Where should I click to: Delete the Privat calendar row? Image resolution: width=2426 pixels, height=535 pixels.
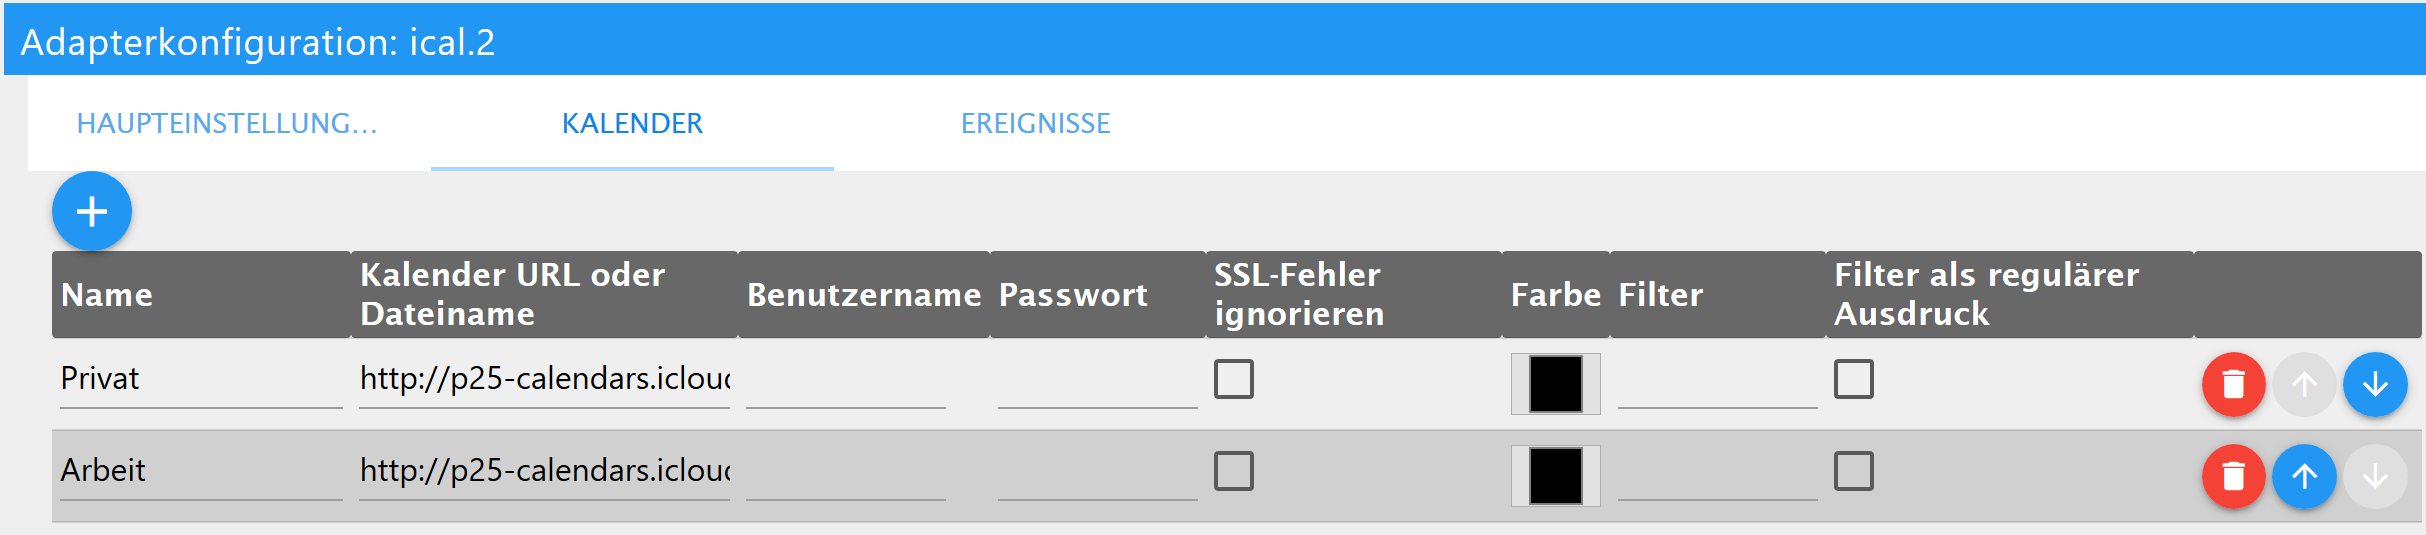click(2233, 384)
